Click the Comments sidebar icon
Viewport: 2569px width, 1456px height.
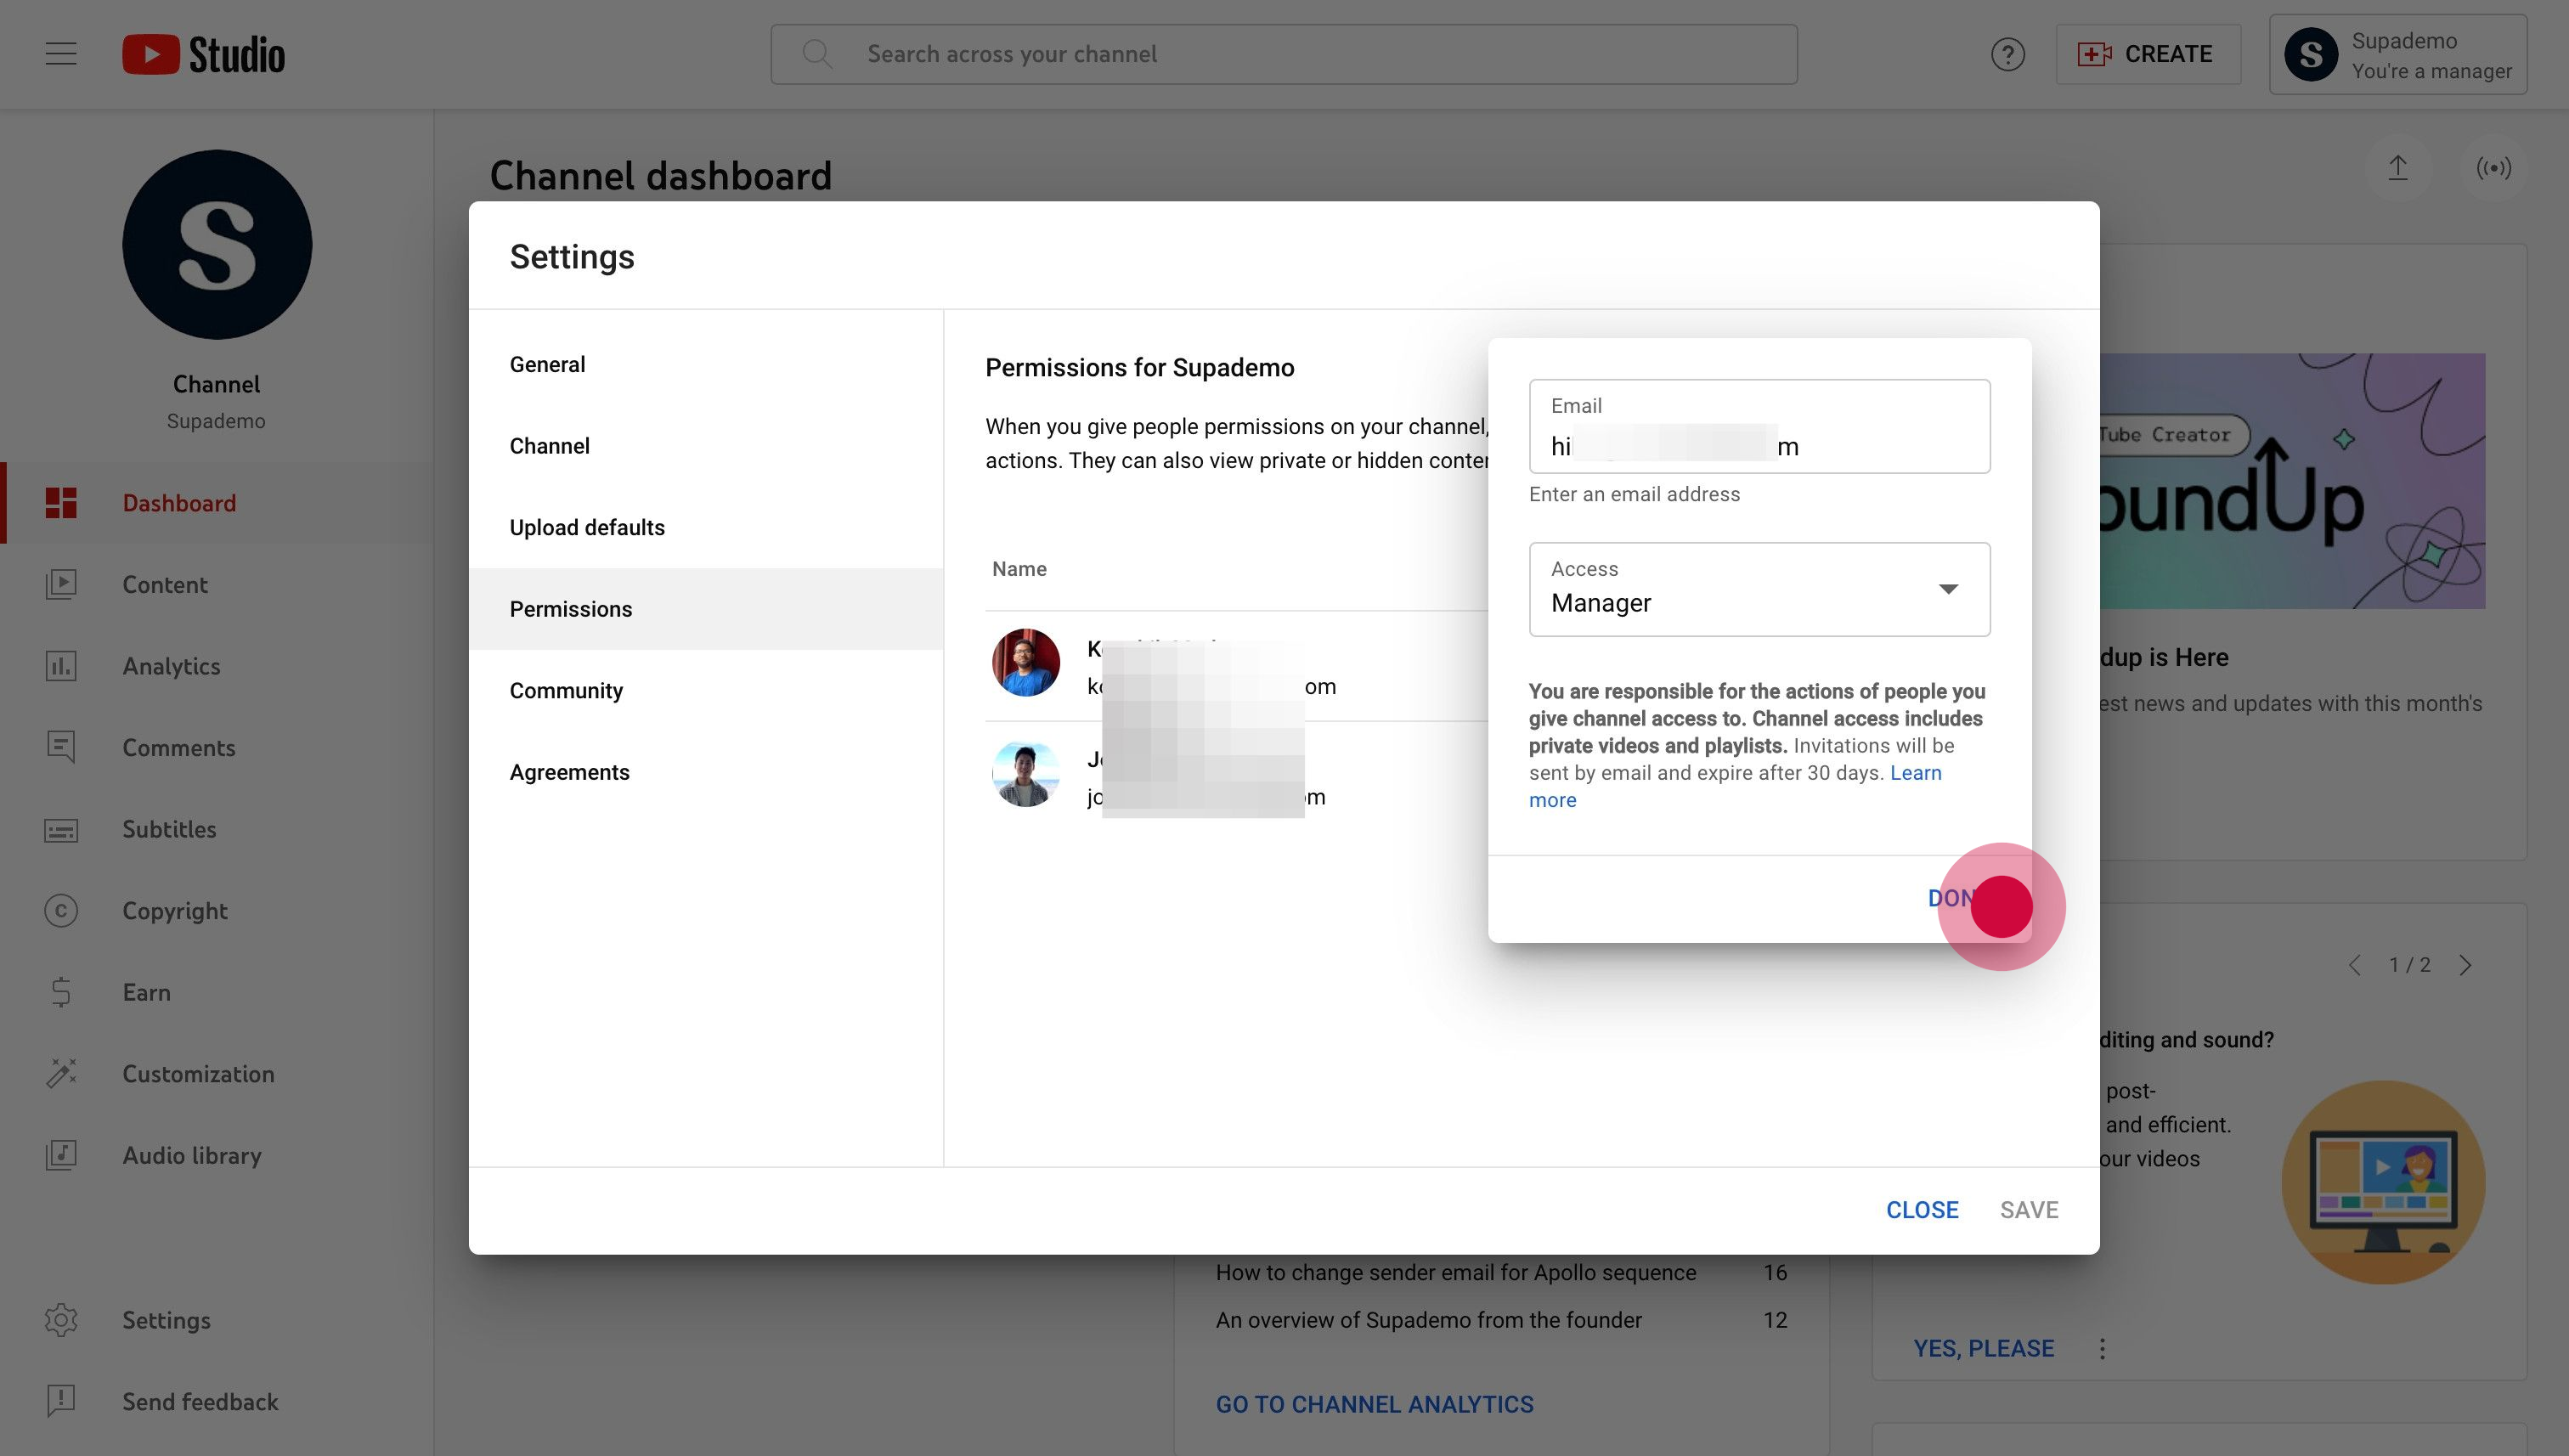point(61,747)
